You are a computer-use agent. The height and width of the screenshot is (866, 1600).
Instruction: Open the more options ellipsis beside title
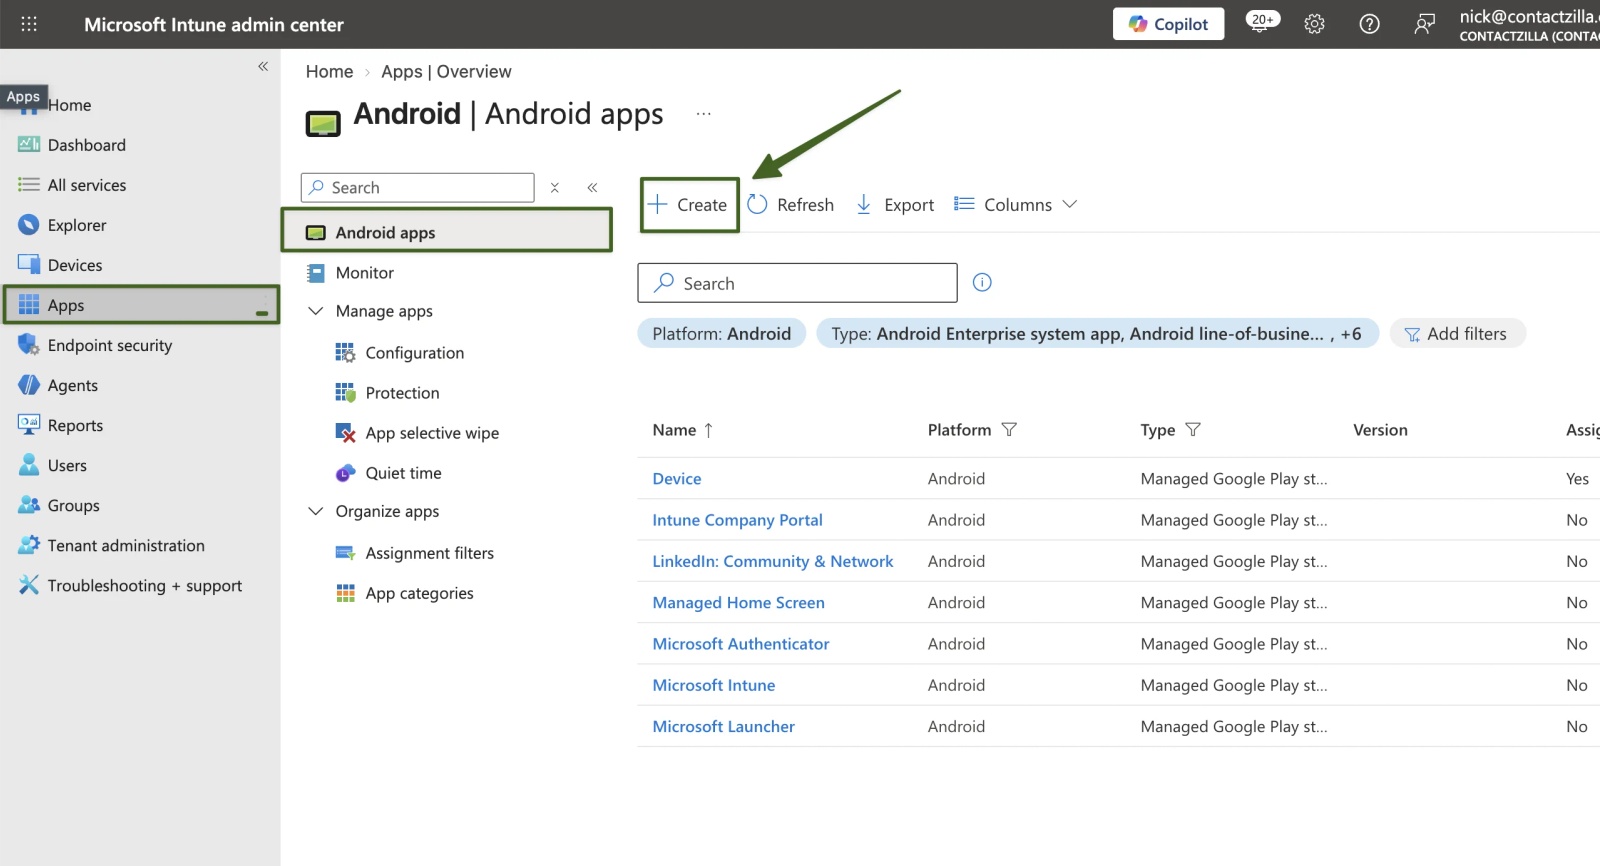coord(704,114)
